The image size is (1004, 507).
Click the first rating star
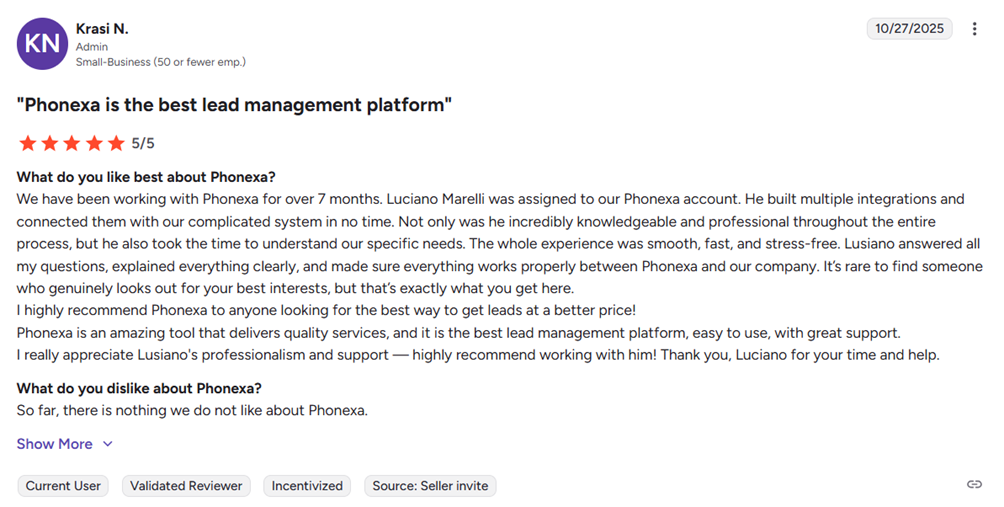[27, 143]
